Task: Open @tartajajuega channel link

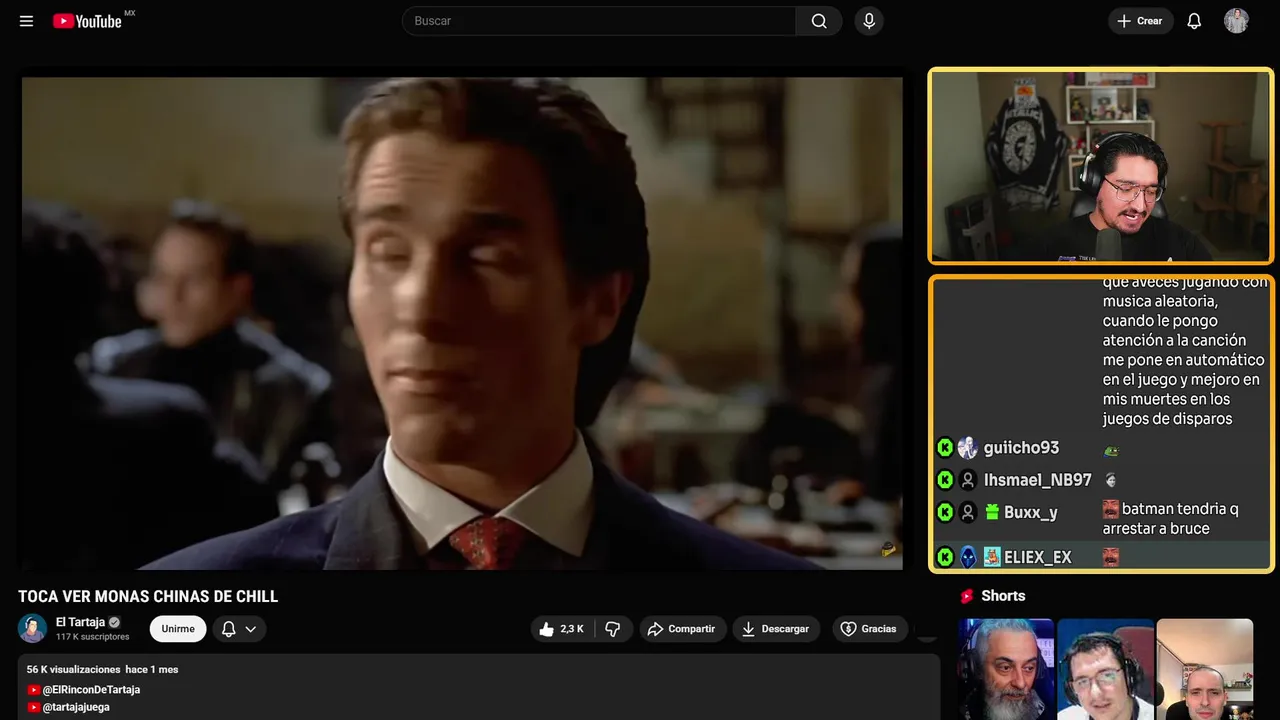Action: pos(76,707)
